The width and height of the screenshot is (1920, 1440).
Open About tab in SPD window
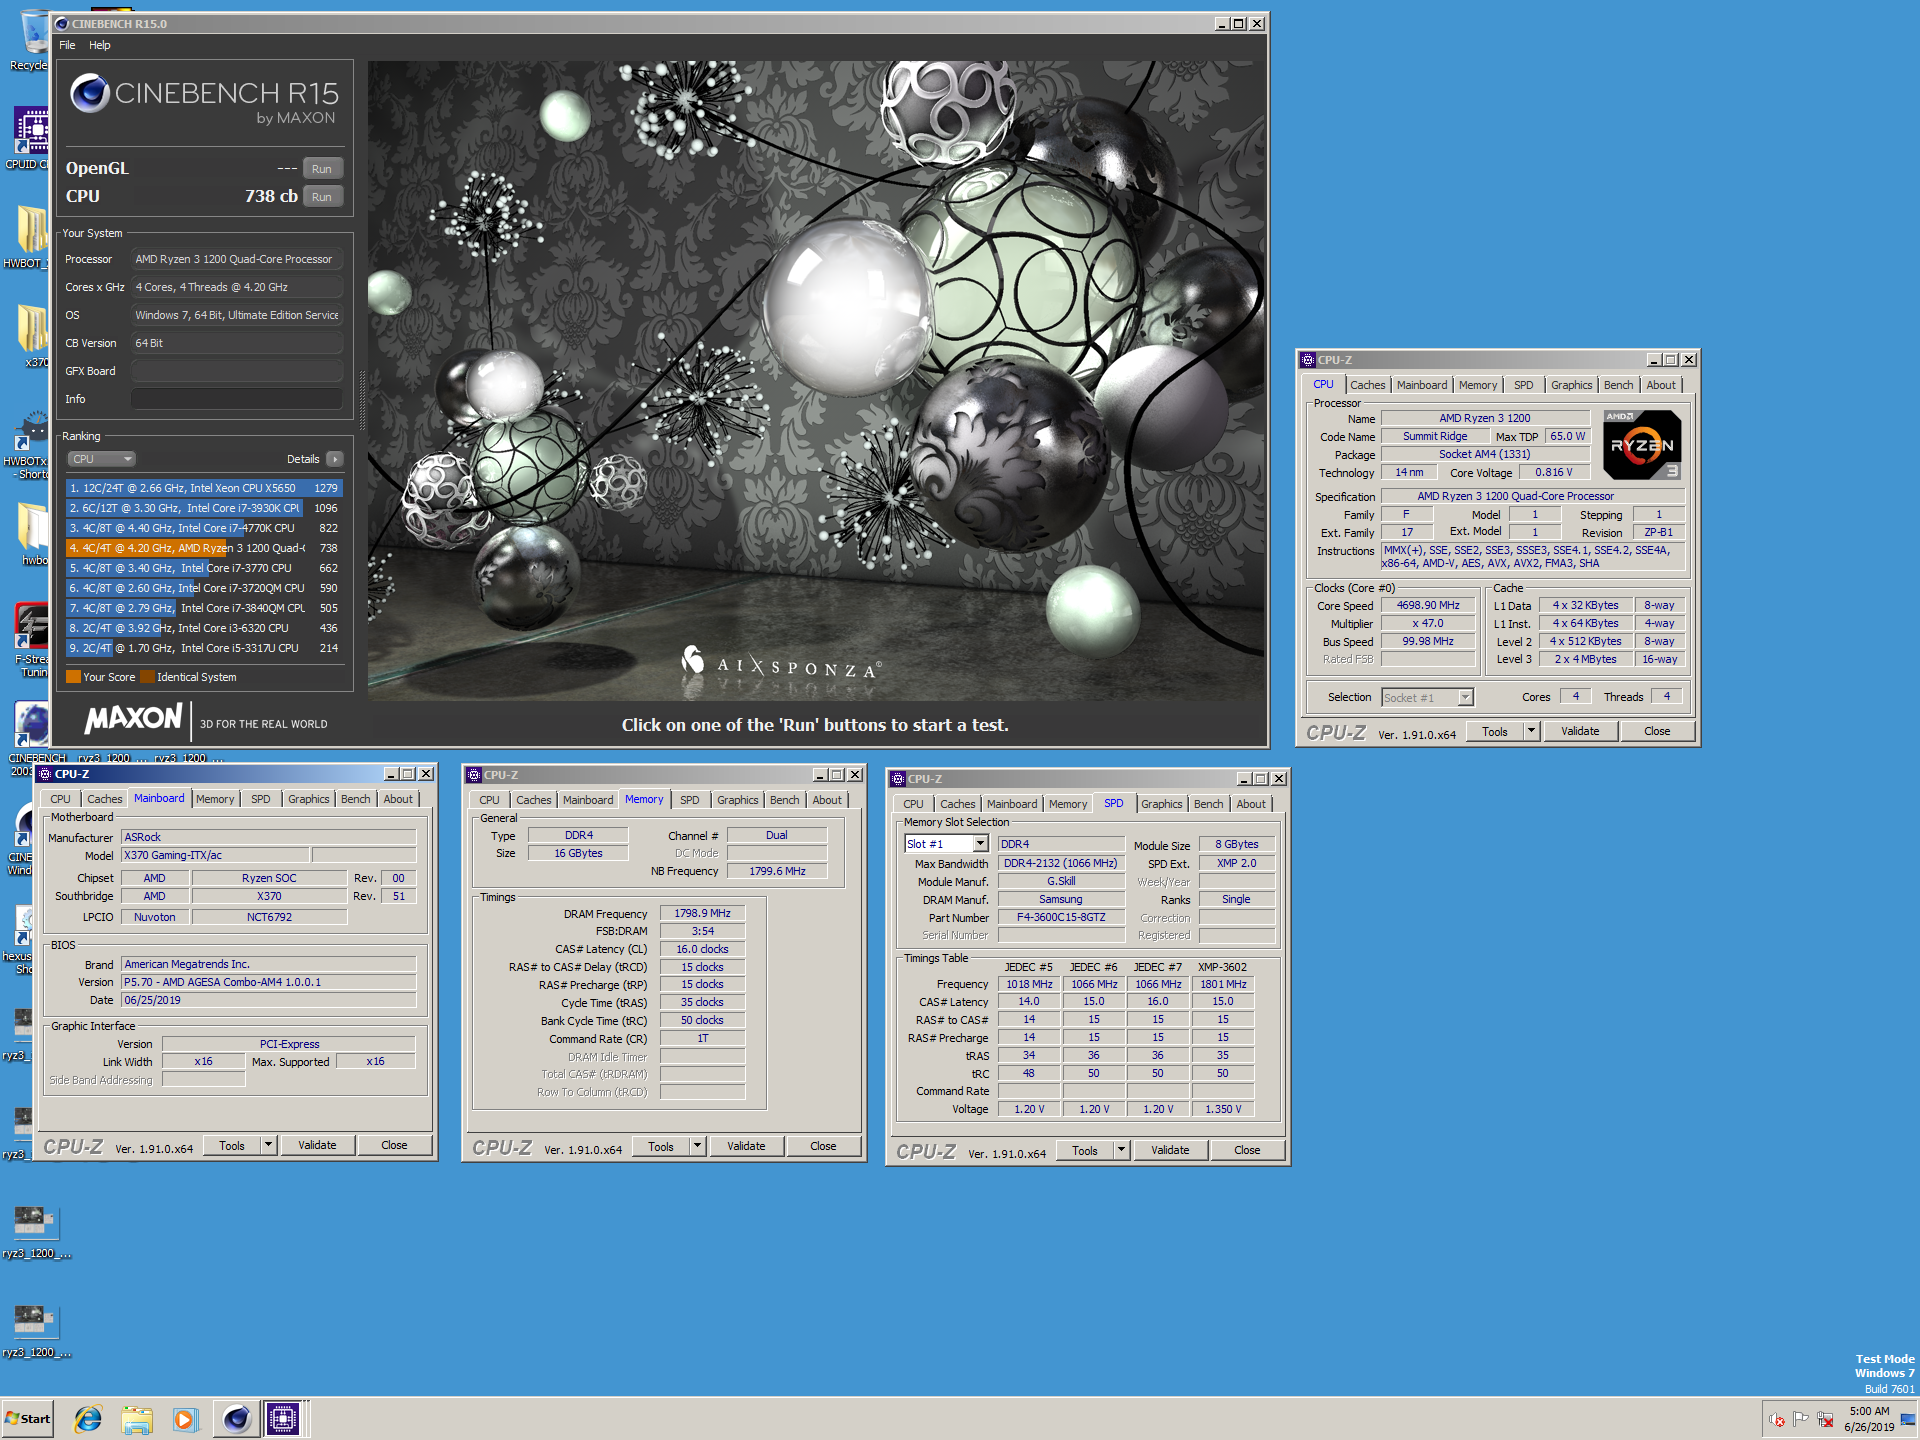point(1250,804)
